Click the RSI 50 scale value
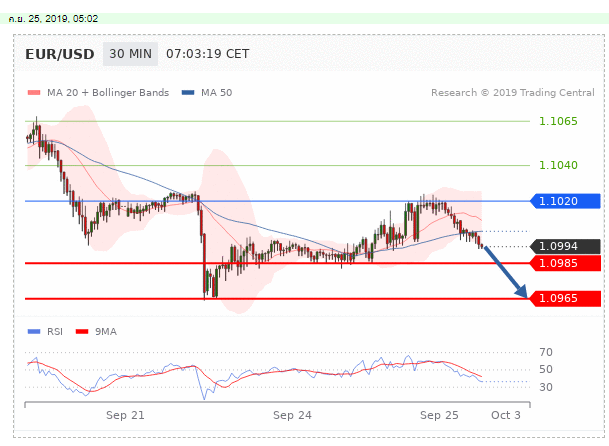The width and height of the screenshot is (609, 446). click(x=546, y=369)
